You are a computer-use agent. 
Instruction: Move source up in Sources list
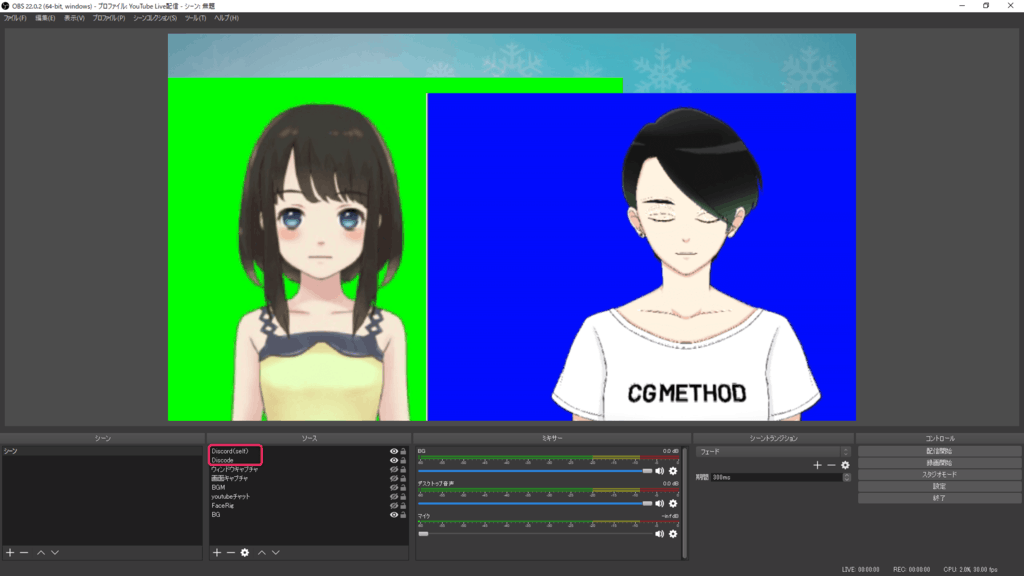click(x=262, y=552)
